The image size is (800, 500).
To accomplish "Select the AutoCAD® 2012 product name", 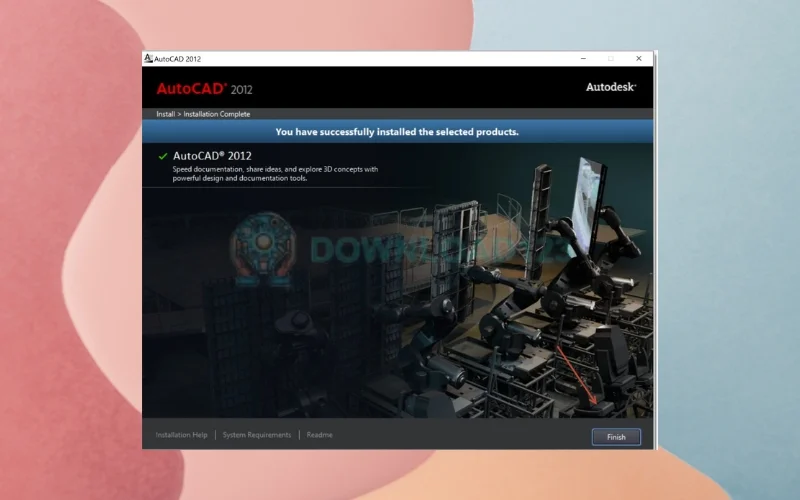I will coord(212,156).
